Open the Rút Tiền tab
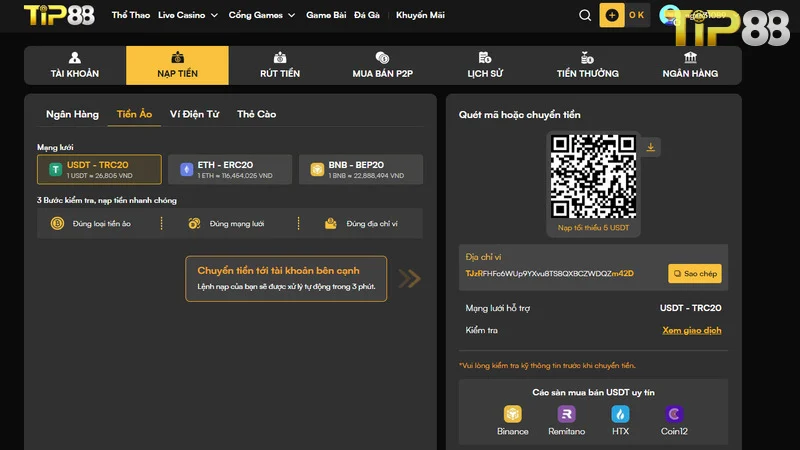This screenshot has height=450, width=800. (280, 65)
